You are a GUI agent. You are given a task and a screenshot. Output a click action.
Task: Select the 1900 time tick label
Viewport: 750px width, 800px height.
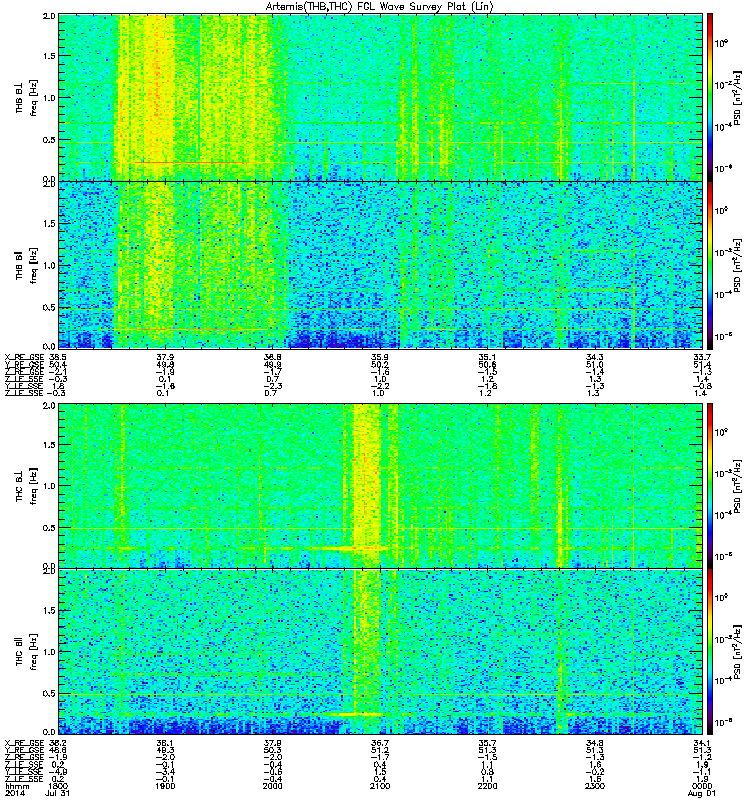click(165, 786)
